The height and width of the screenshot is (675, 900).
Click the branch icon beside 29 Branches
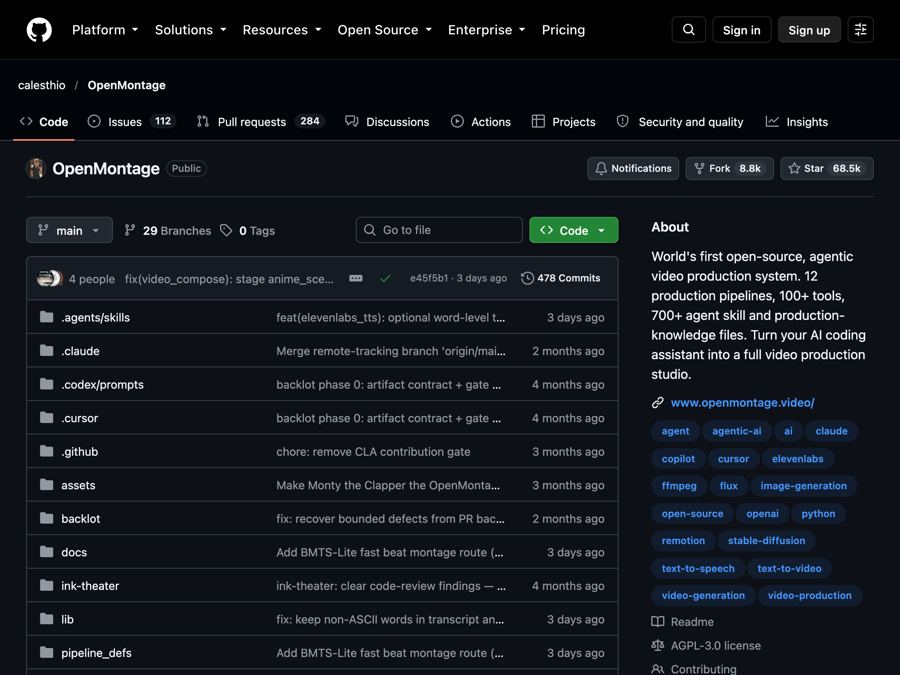click(130, 230)
